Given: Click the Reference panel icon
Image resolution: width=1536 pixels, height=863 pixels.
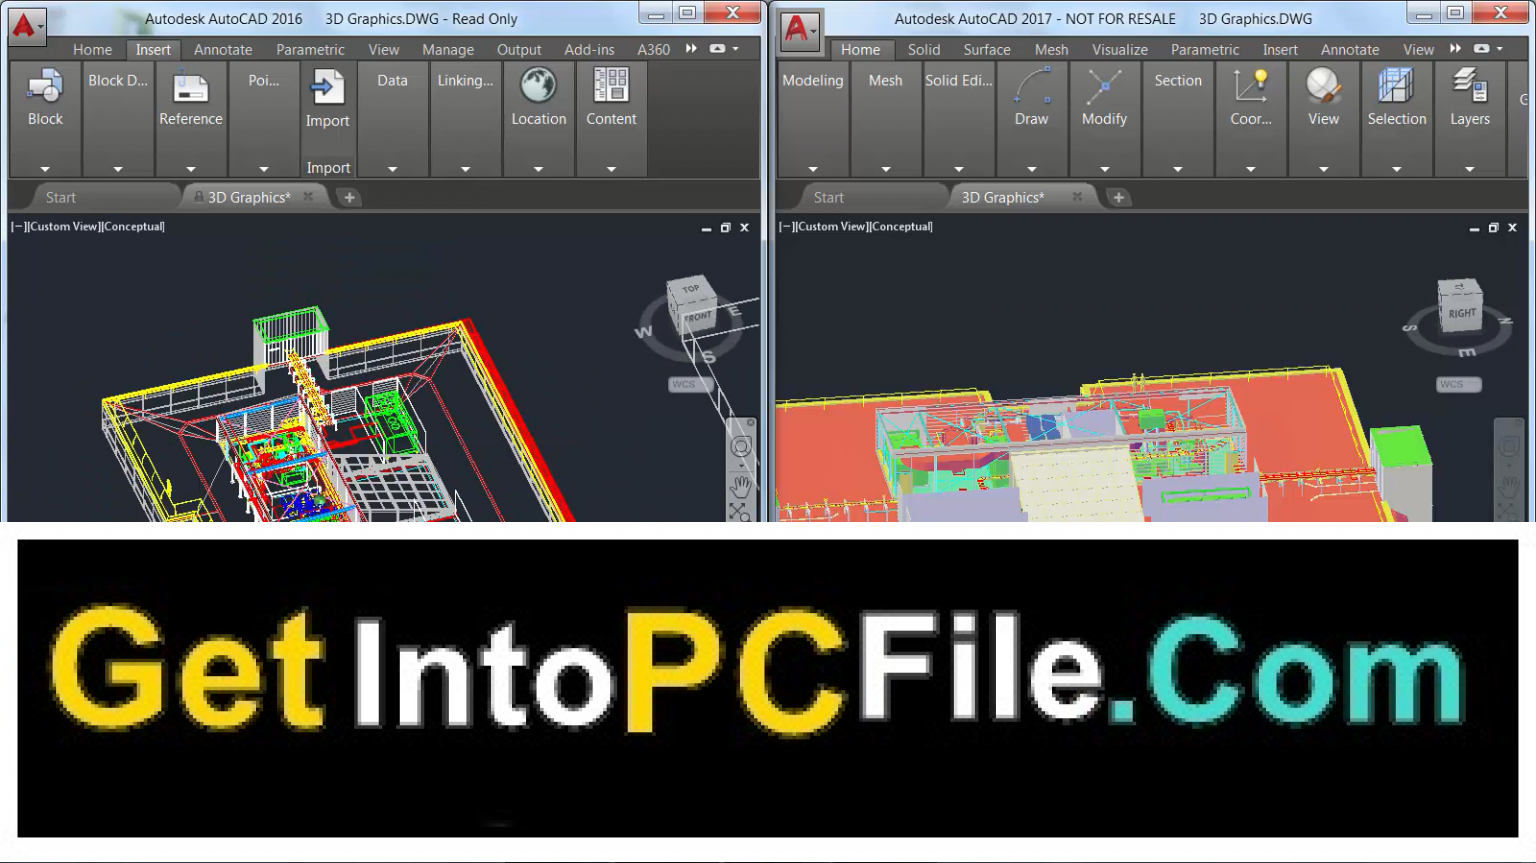Looking at the screenshot, I should click(x=190, y=87).
